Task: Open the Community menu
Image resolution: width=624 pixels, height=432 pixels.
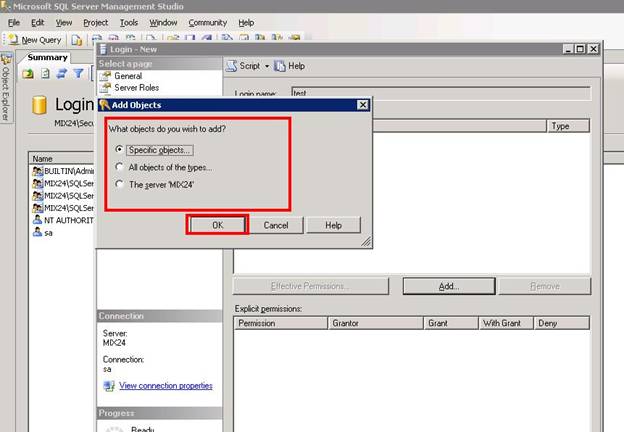Action: pos(207,22)
